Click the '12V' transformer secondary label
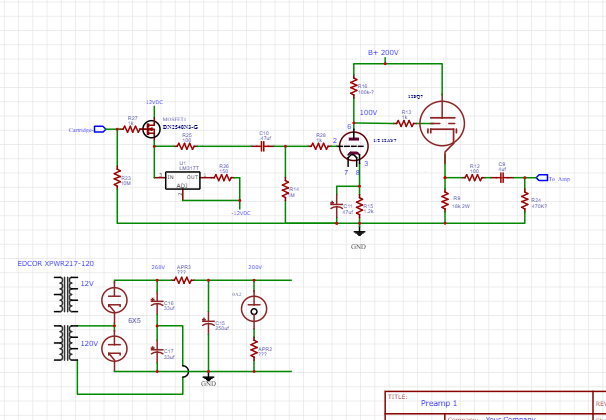The width and height of the screenshot is (606, 420). (x=87, y=284)
